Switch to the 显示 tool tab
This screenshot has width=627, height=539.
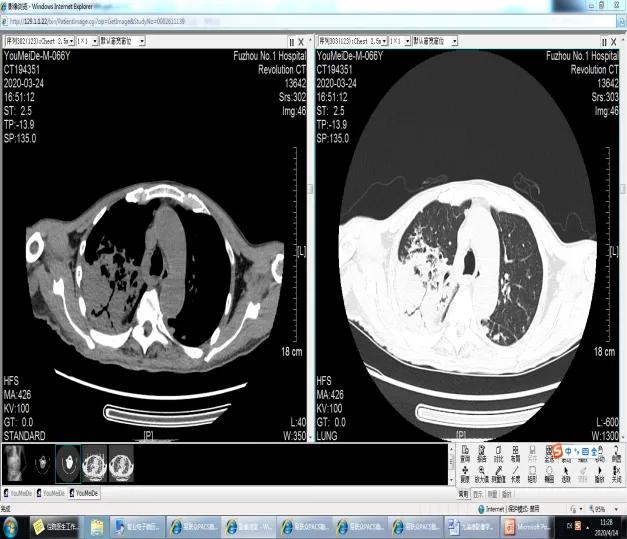pyautogui.click(x=478, y=494)
